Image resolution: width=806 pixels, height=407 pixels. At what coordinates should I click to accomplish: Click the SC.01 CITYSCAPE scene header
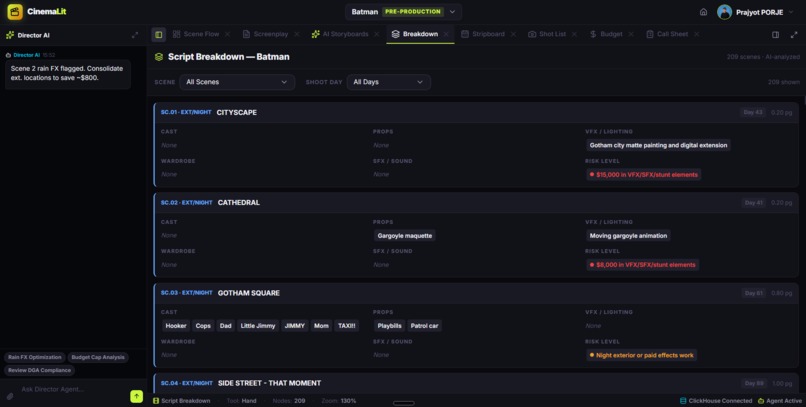coord(476,113)
